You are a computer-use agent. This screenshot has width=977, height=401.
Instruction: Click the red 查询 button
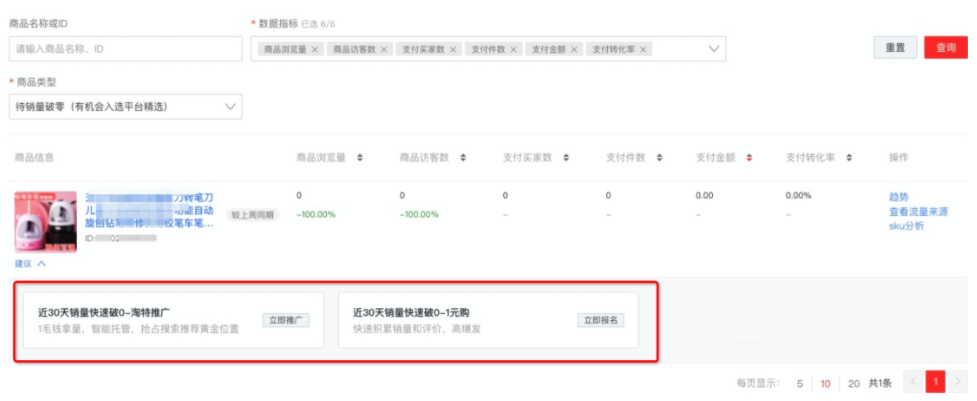945,48
